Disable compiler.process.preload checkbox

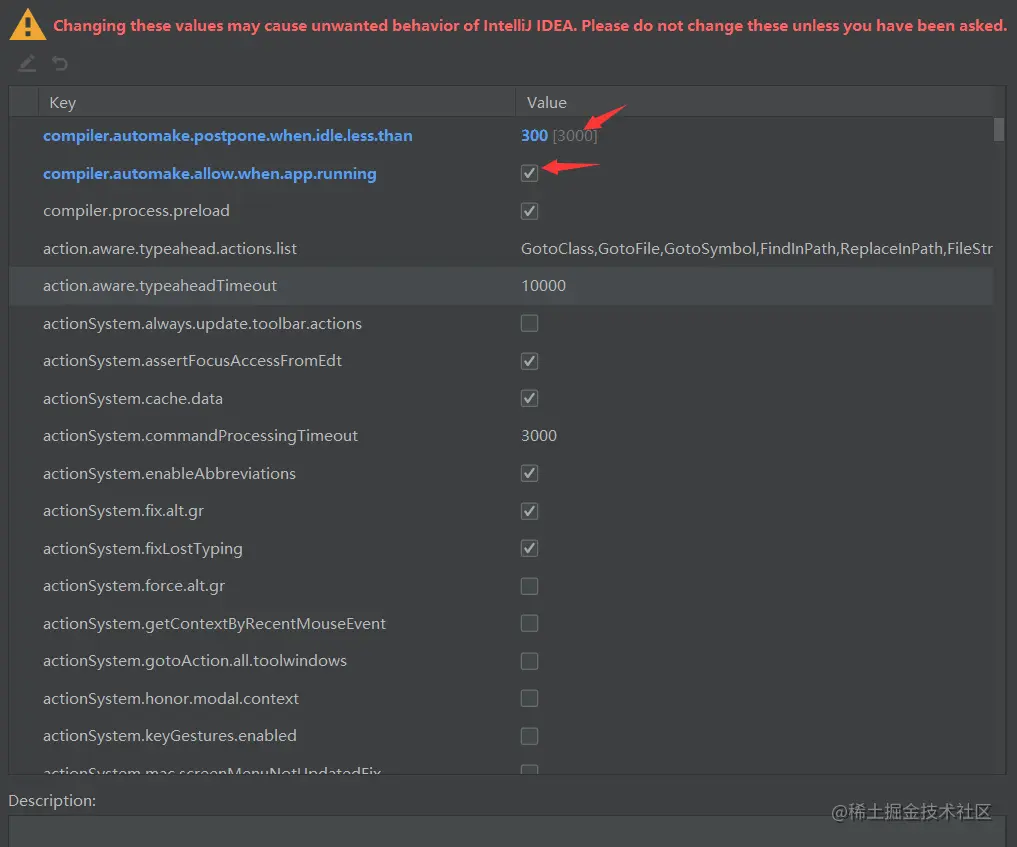click(x=530, y=211)
